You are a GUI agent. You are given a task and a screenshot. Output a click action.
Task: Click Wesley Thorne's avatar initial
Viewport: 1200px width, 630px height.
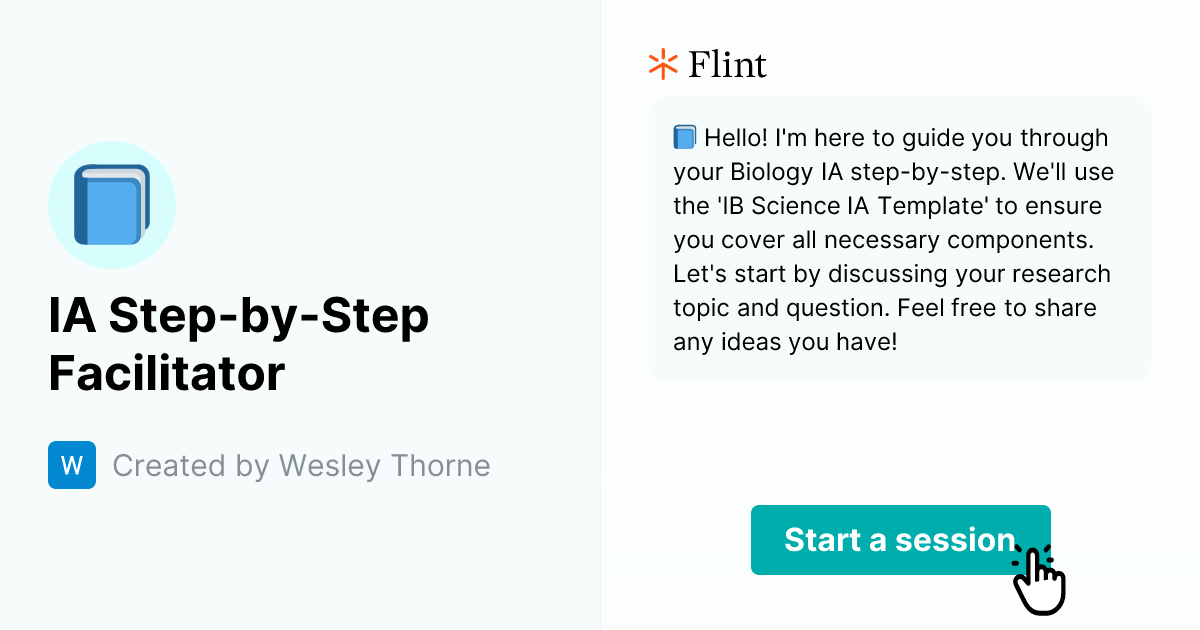point(72,465)
